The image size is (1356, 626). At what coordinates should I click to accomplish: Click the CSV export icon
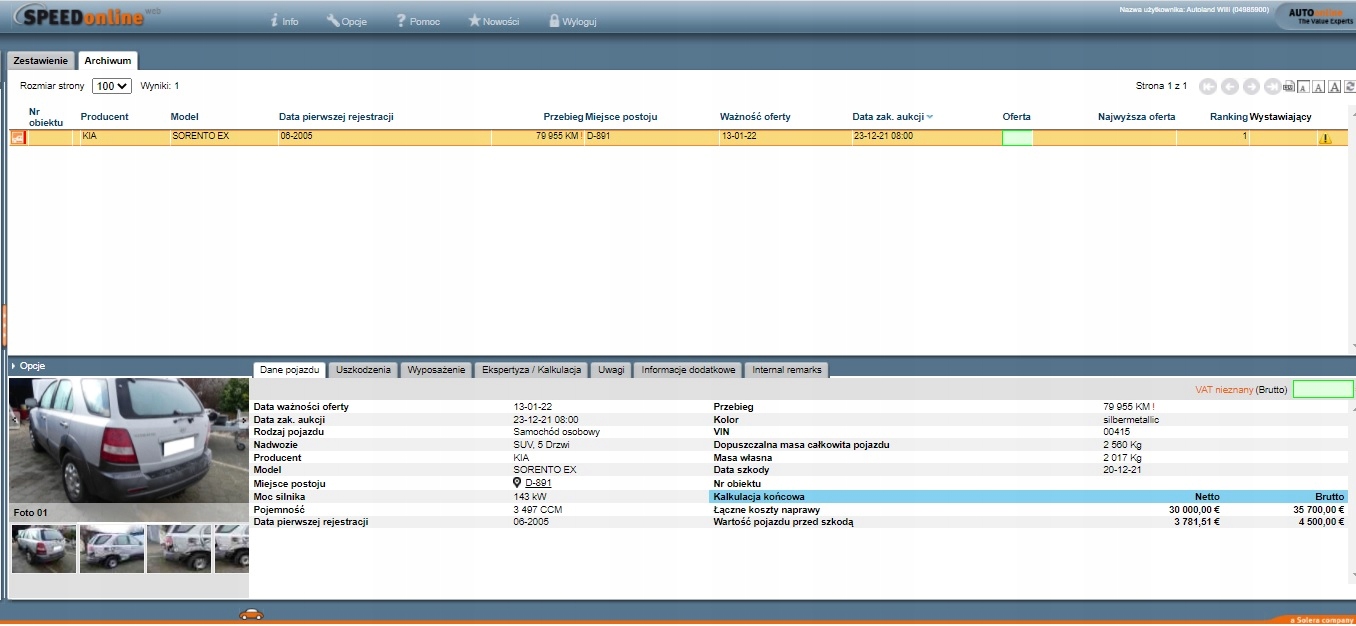coord(1289,87)
